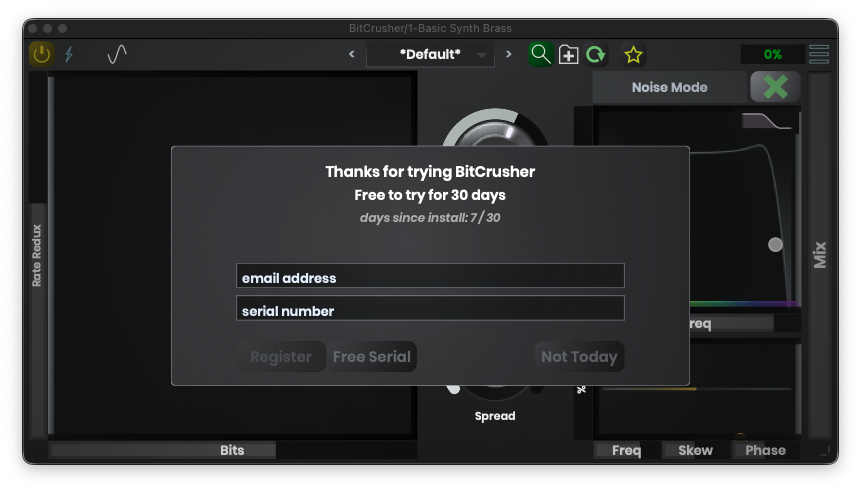Click the Register button
861x491 pixels.
tap(281, 357)
